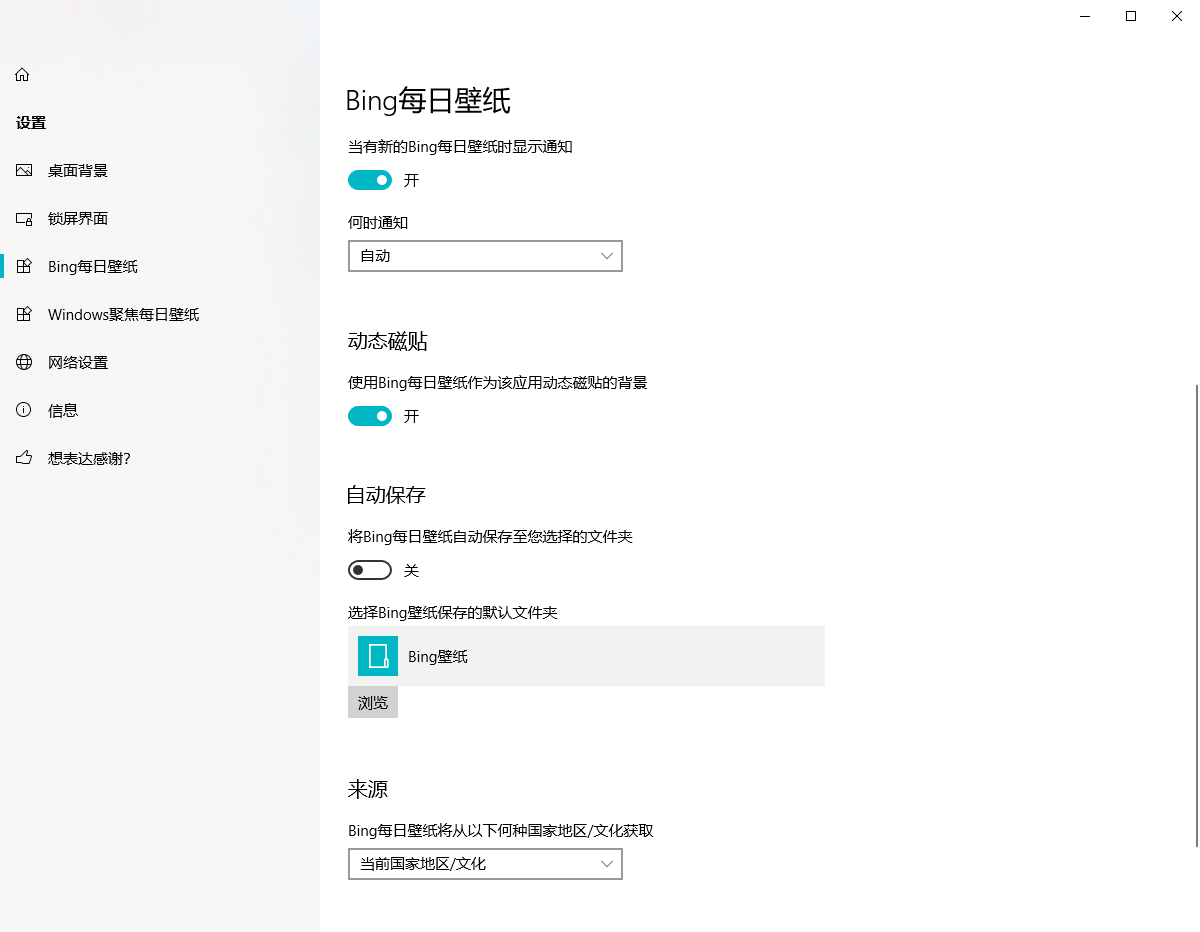Click the 浏览 browse button
Viewport: 1200px width, 932px height.
pos(373,703)
